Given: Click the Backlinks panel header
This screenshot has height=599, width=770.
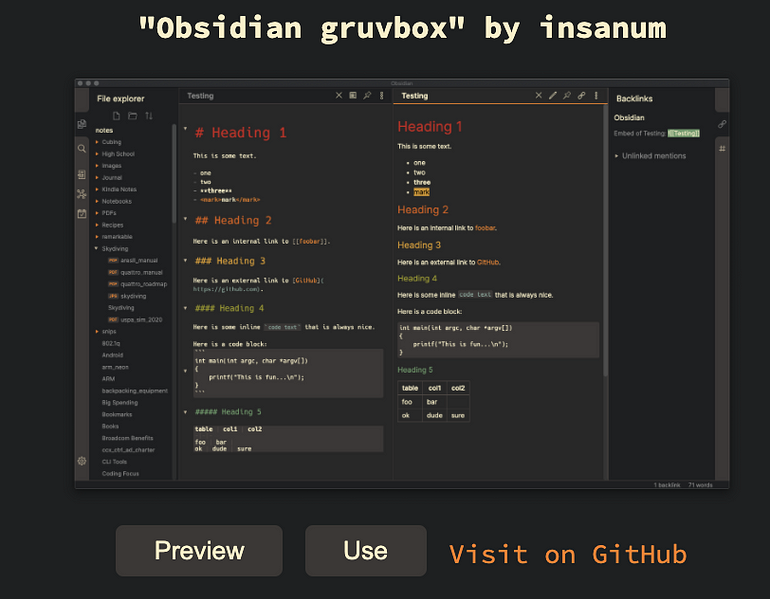Looking at the screenshot, I should click(634, 99).
